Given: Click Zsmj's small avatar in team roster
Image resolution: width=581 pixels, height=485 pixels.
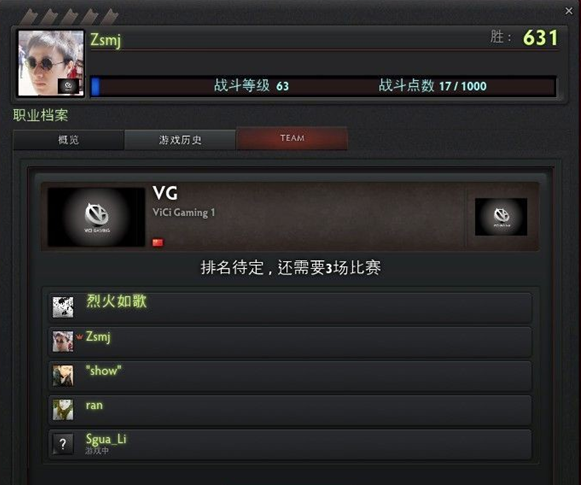Looking at the screenshot, I should 63,341.
